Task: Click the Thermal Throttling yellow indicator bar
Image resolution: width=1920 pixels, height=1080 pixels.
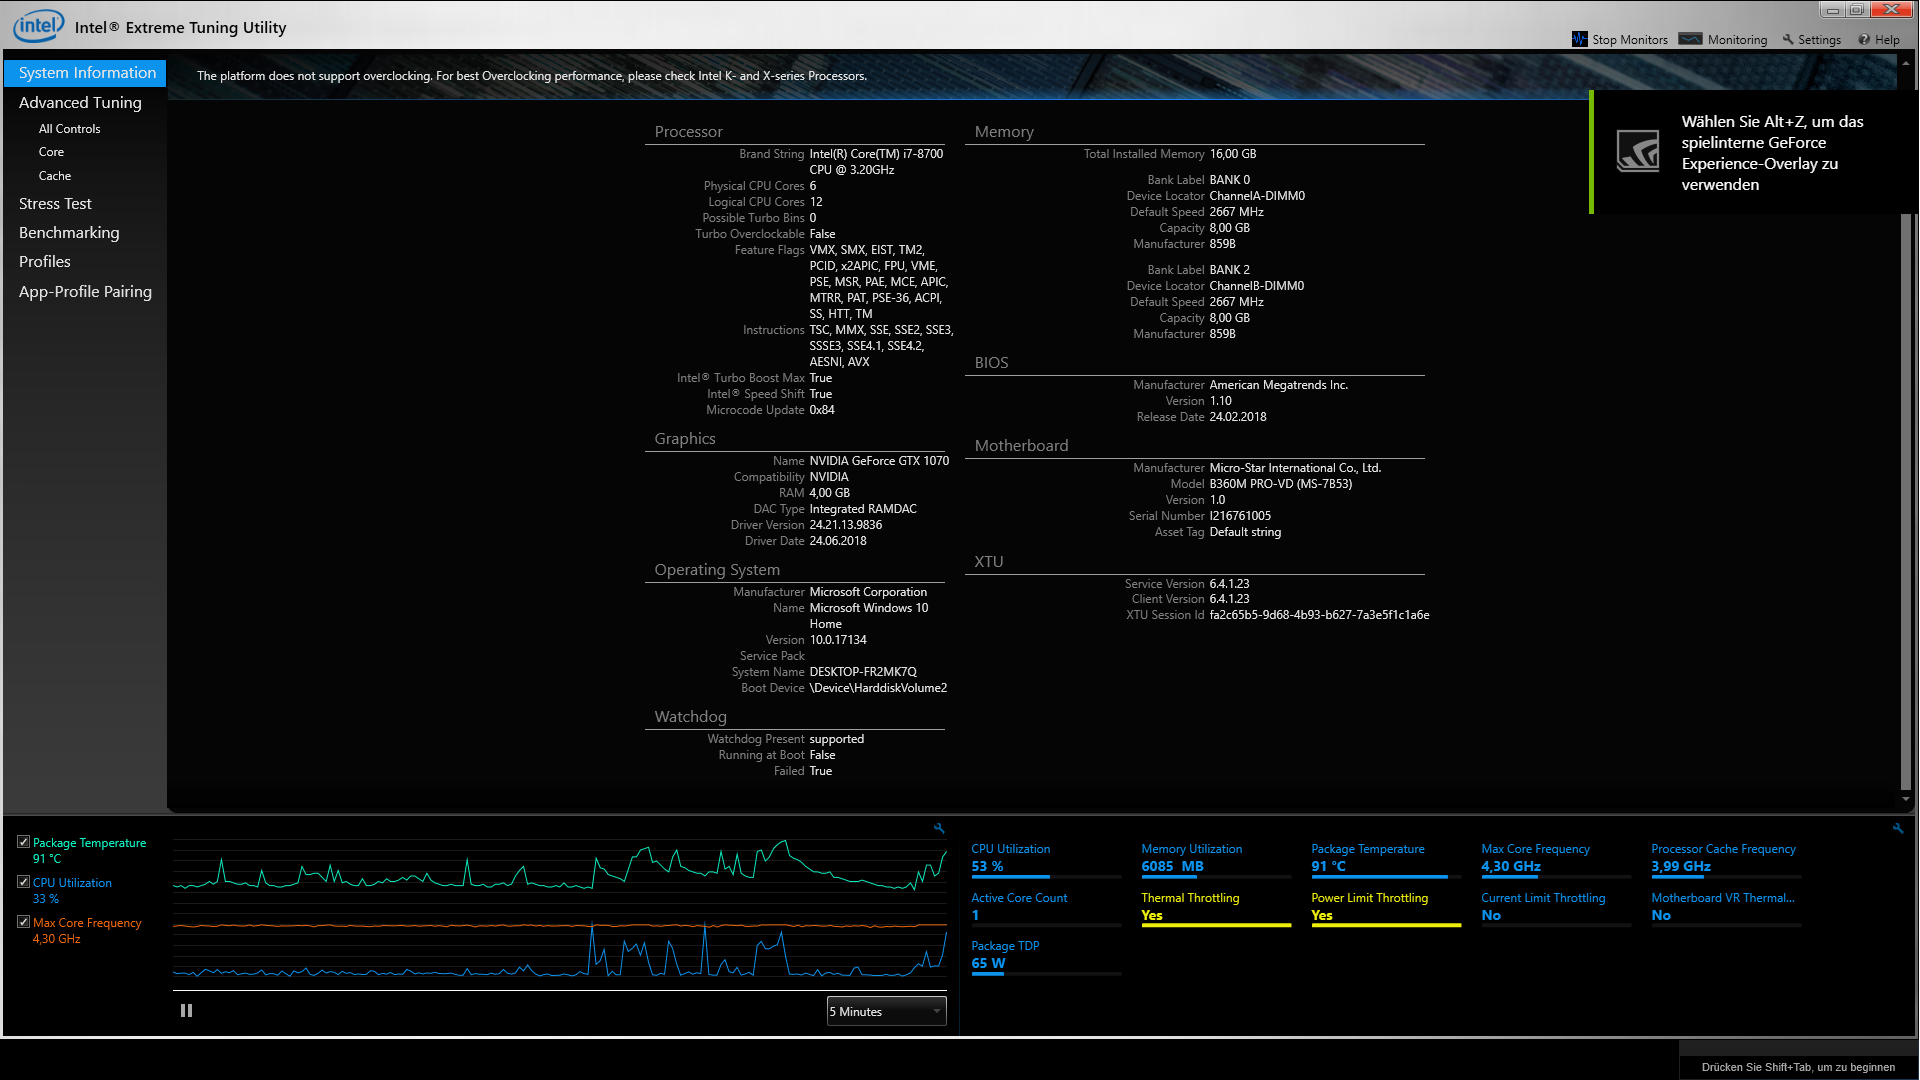Action: pyautogui.click(x=1215, y=926)
